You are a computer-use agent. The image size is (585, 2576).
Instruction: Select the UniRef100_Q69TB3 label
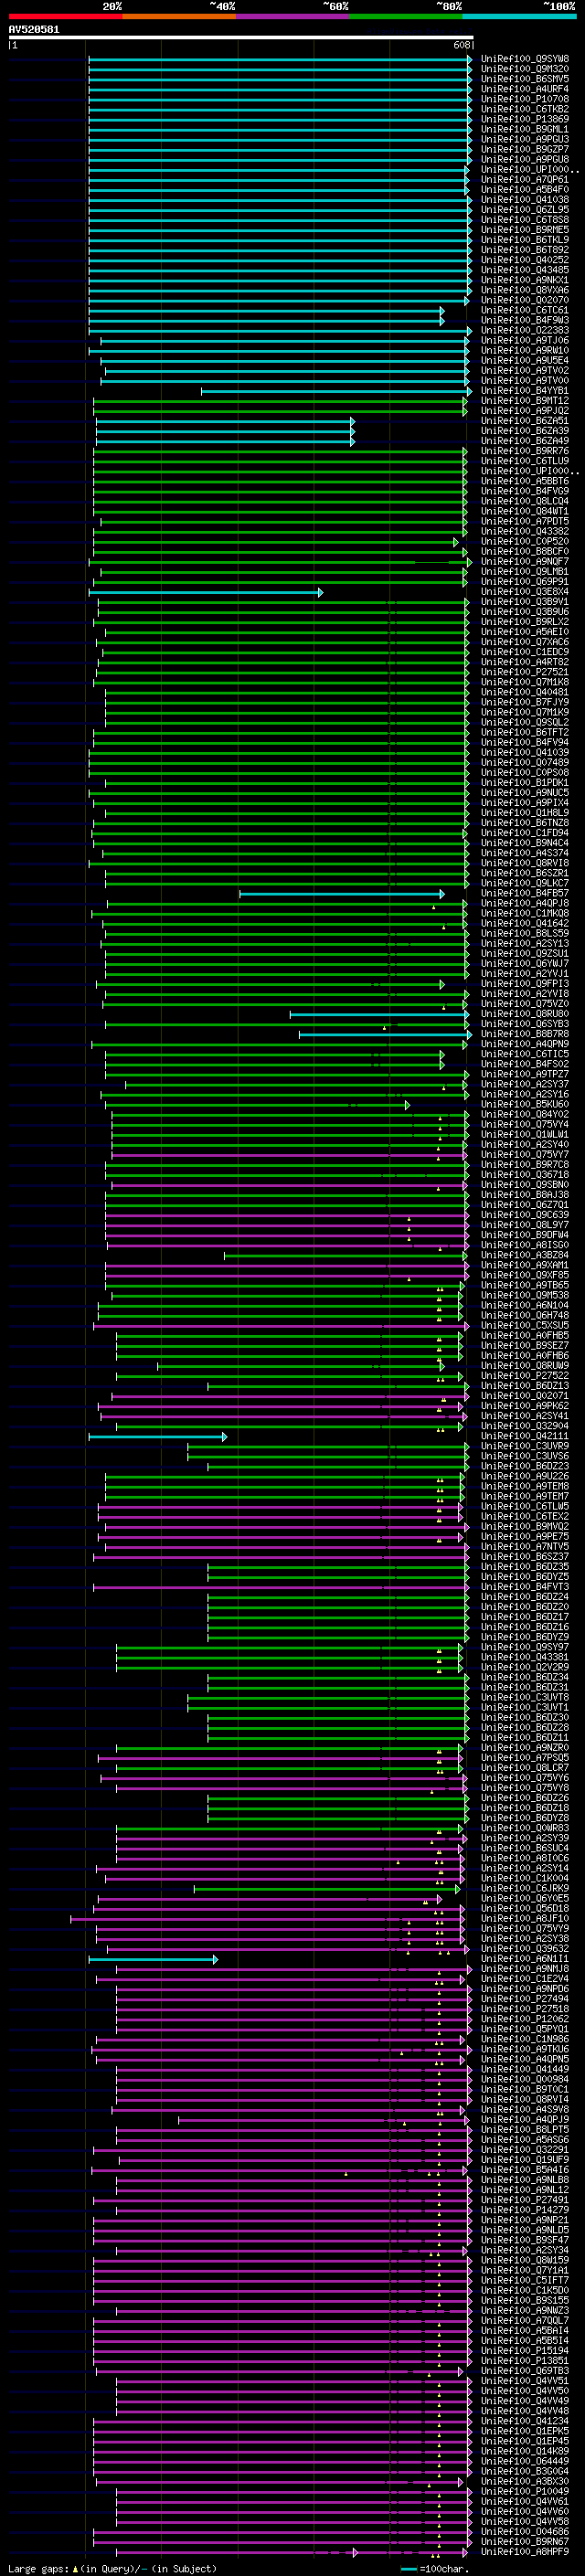pos(525,2371)
